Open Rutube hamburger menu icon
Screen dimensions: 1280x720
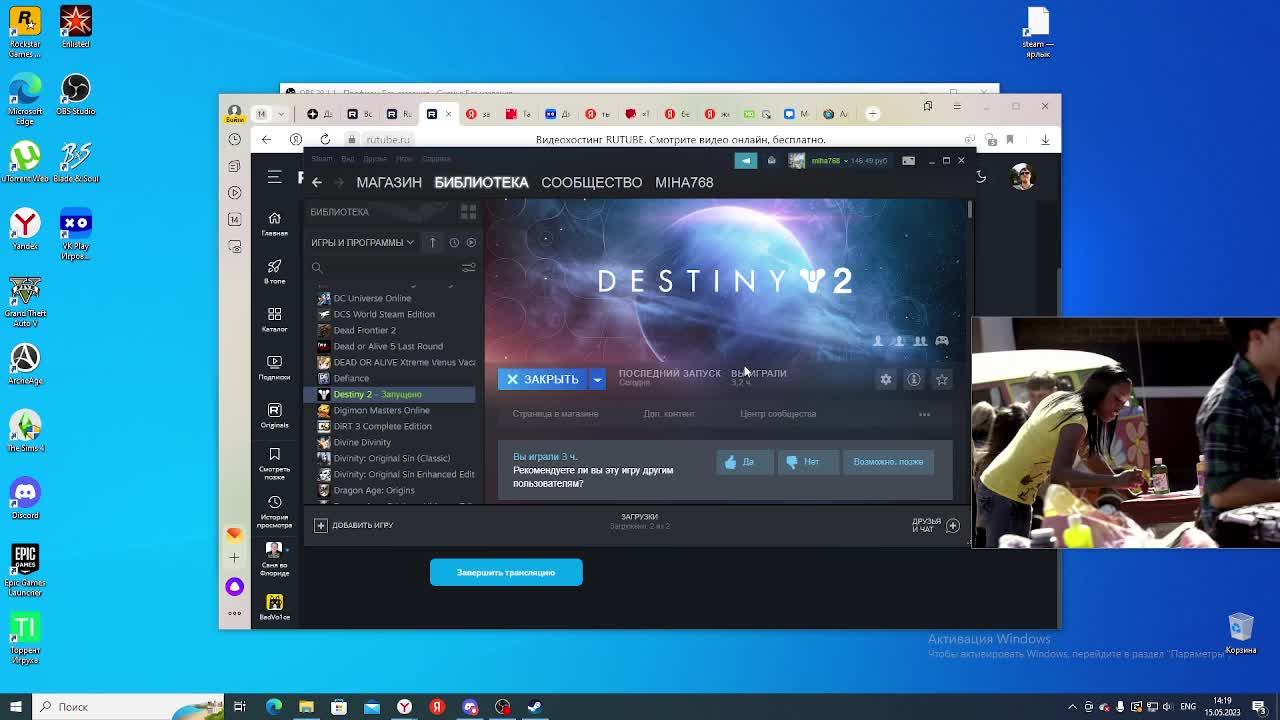coord(274,177)
